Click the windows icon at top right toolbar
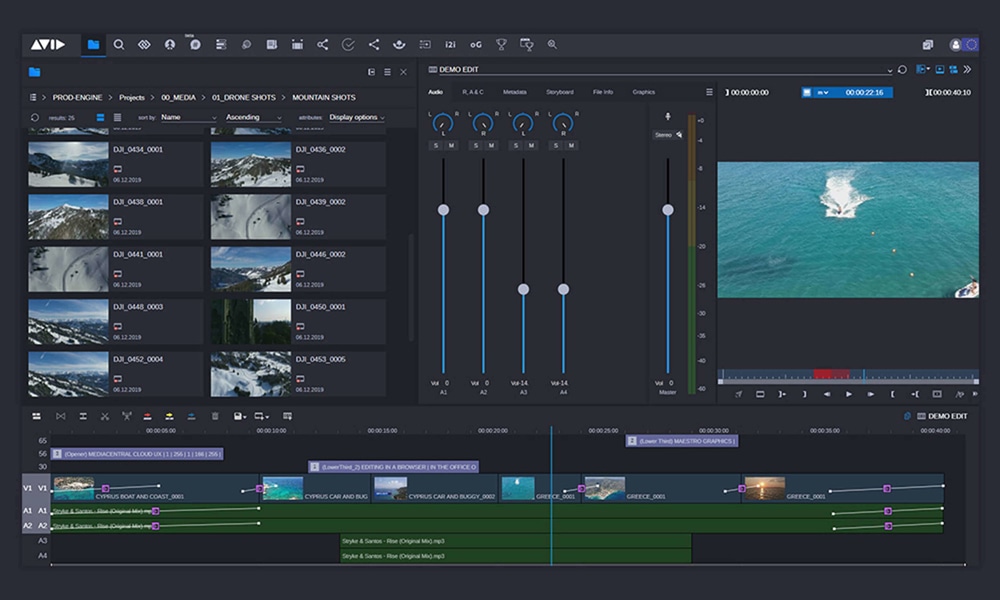Screen dimensions: 1000x600 coord(927,45)
